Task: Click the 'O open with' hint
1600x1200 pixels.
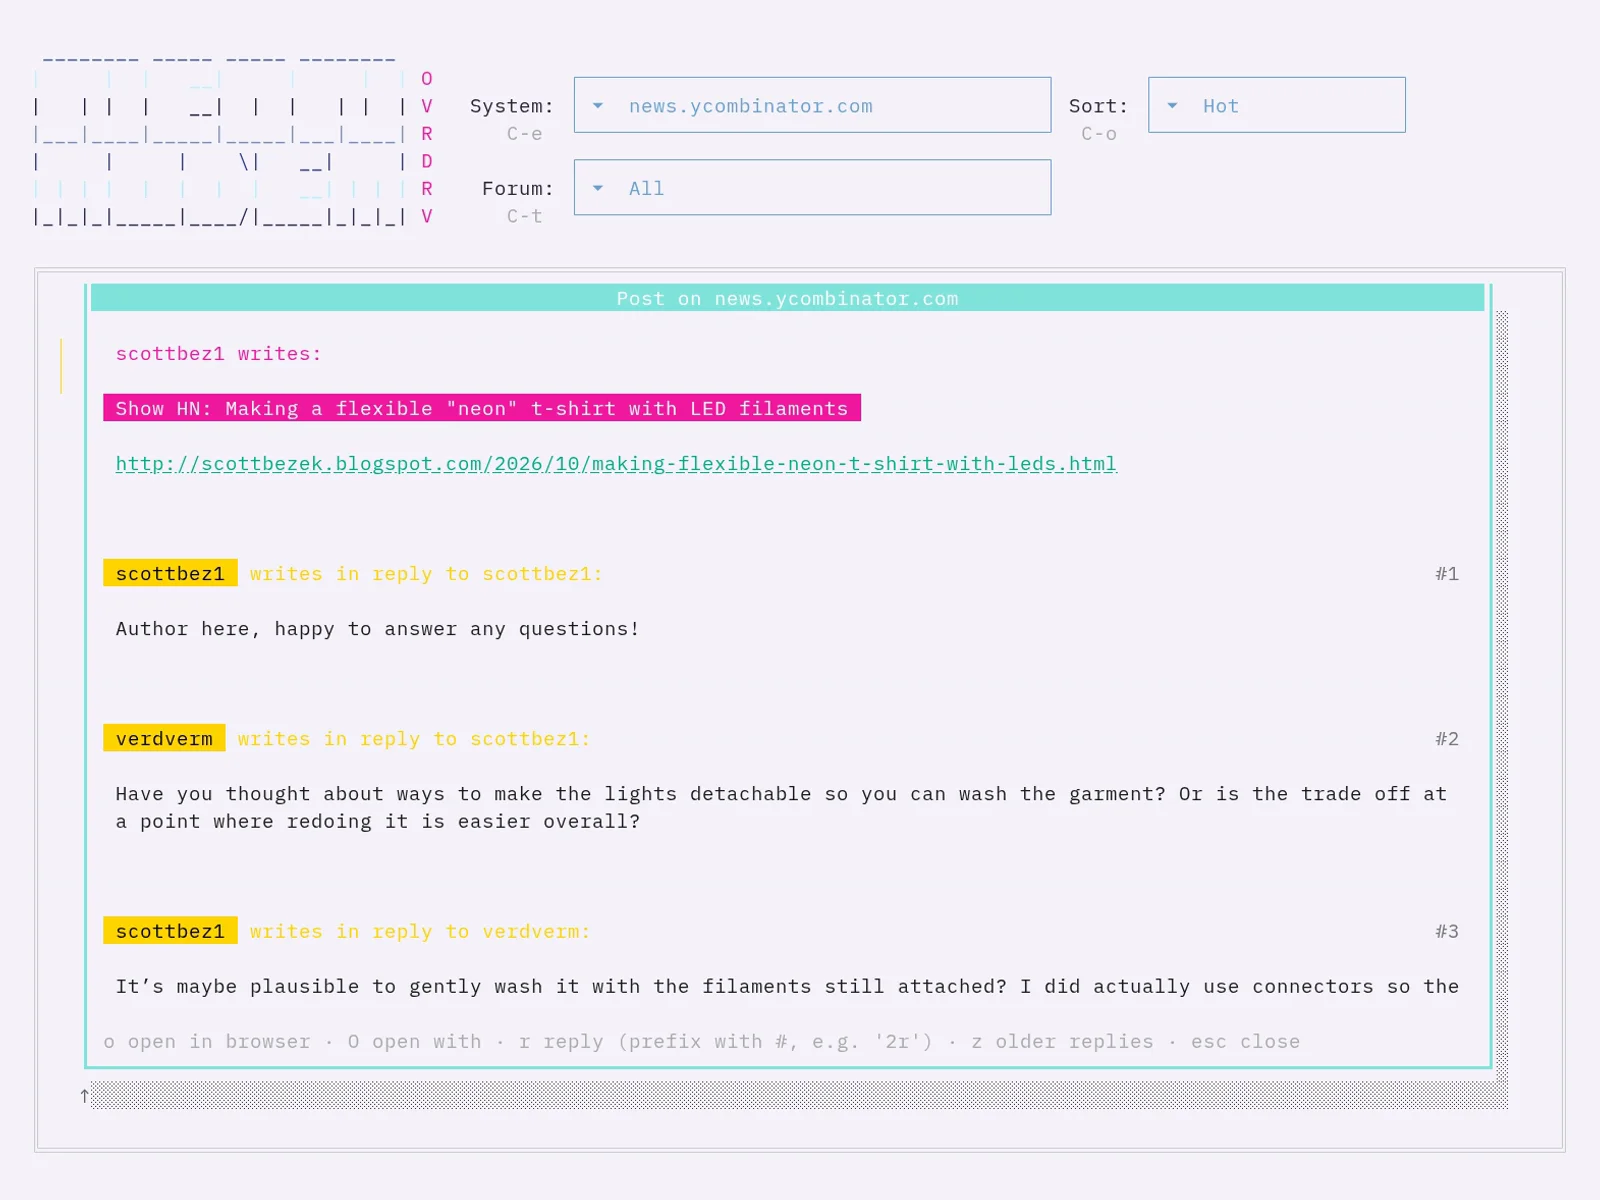Action: tap(415, 1041)
